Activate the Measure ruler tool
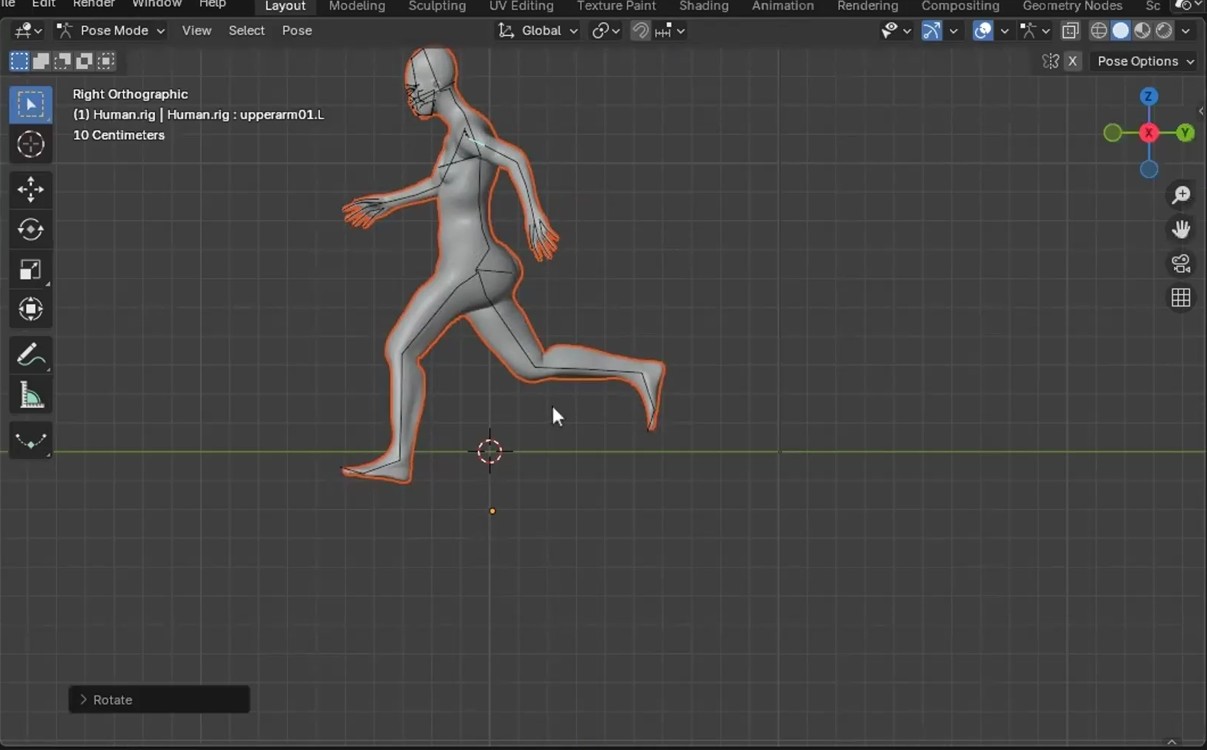 [31, 396]
